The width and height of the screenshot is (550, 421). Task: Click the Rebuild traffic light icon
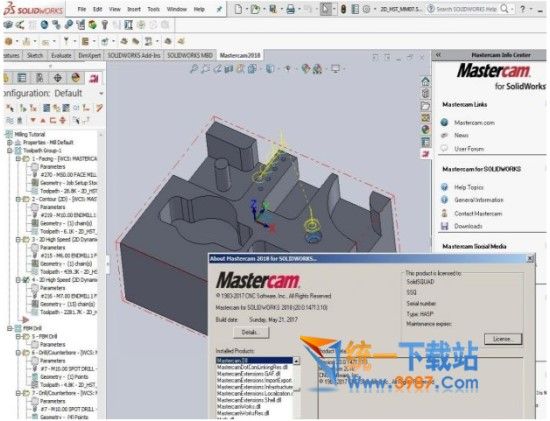pyautogui.click(x=343, y=9)
